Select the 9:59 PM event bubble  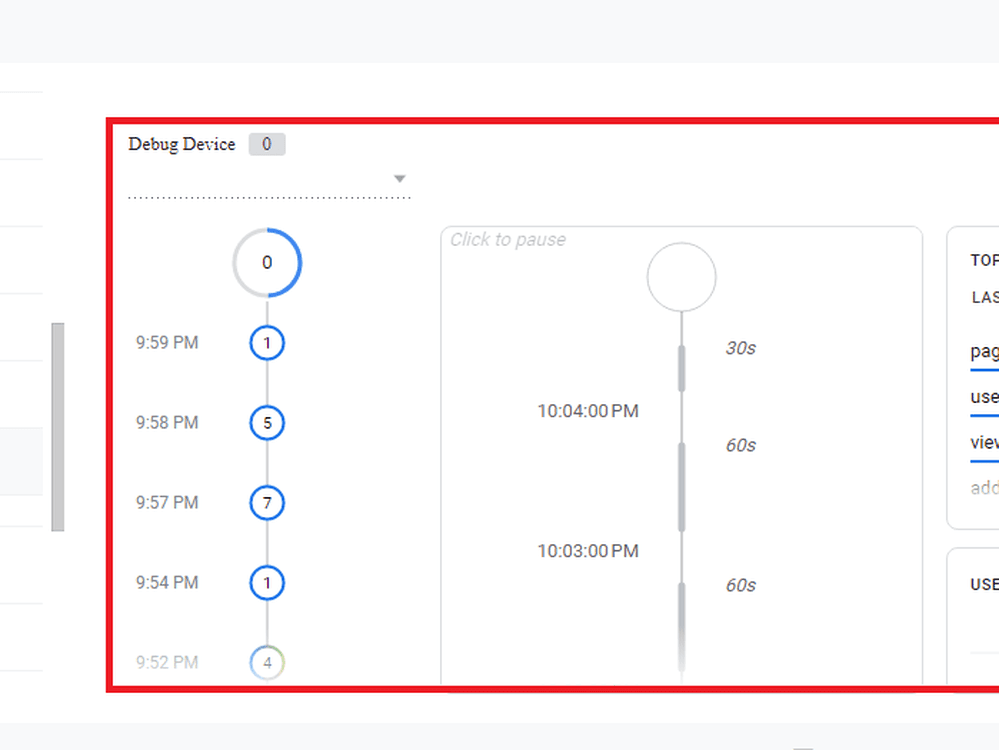click(267, 343)
